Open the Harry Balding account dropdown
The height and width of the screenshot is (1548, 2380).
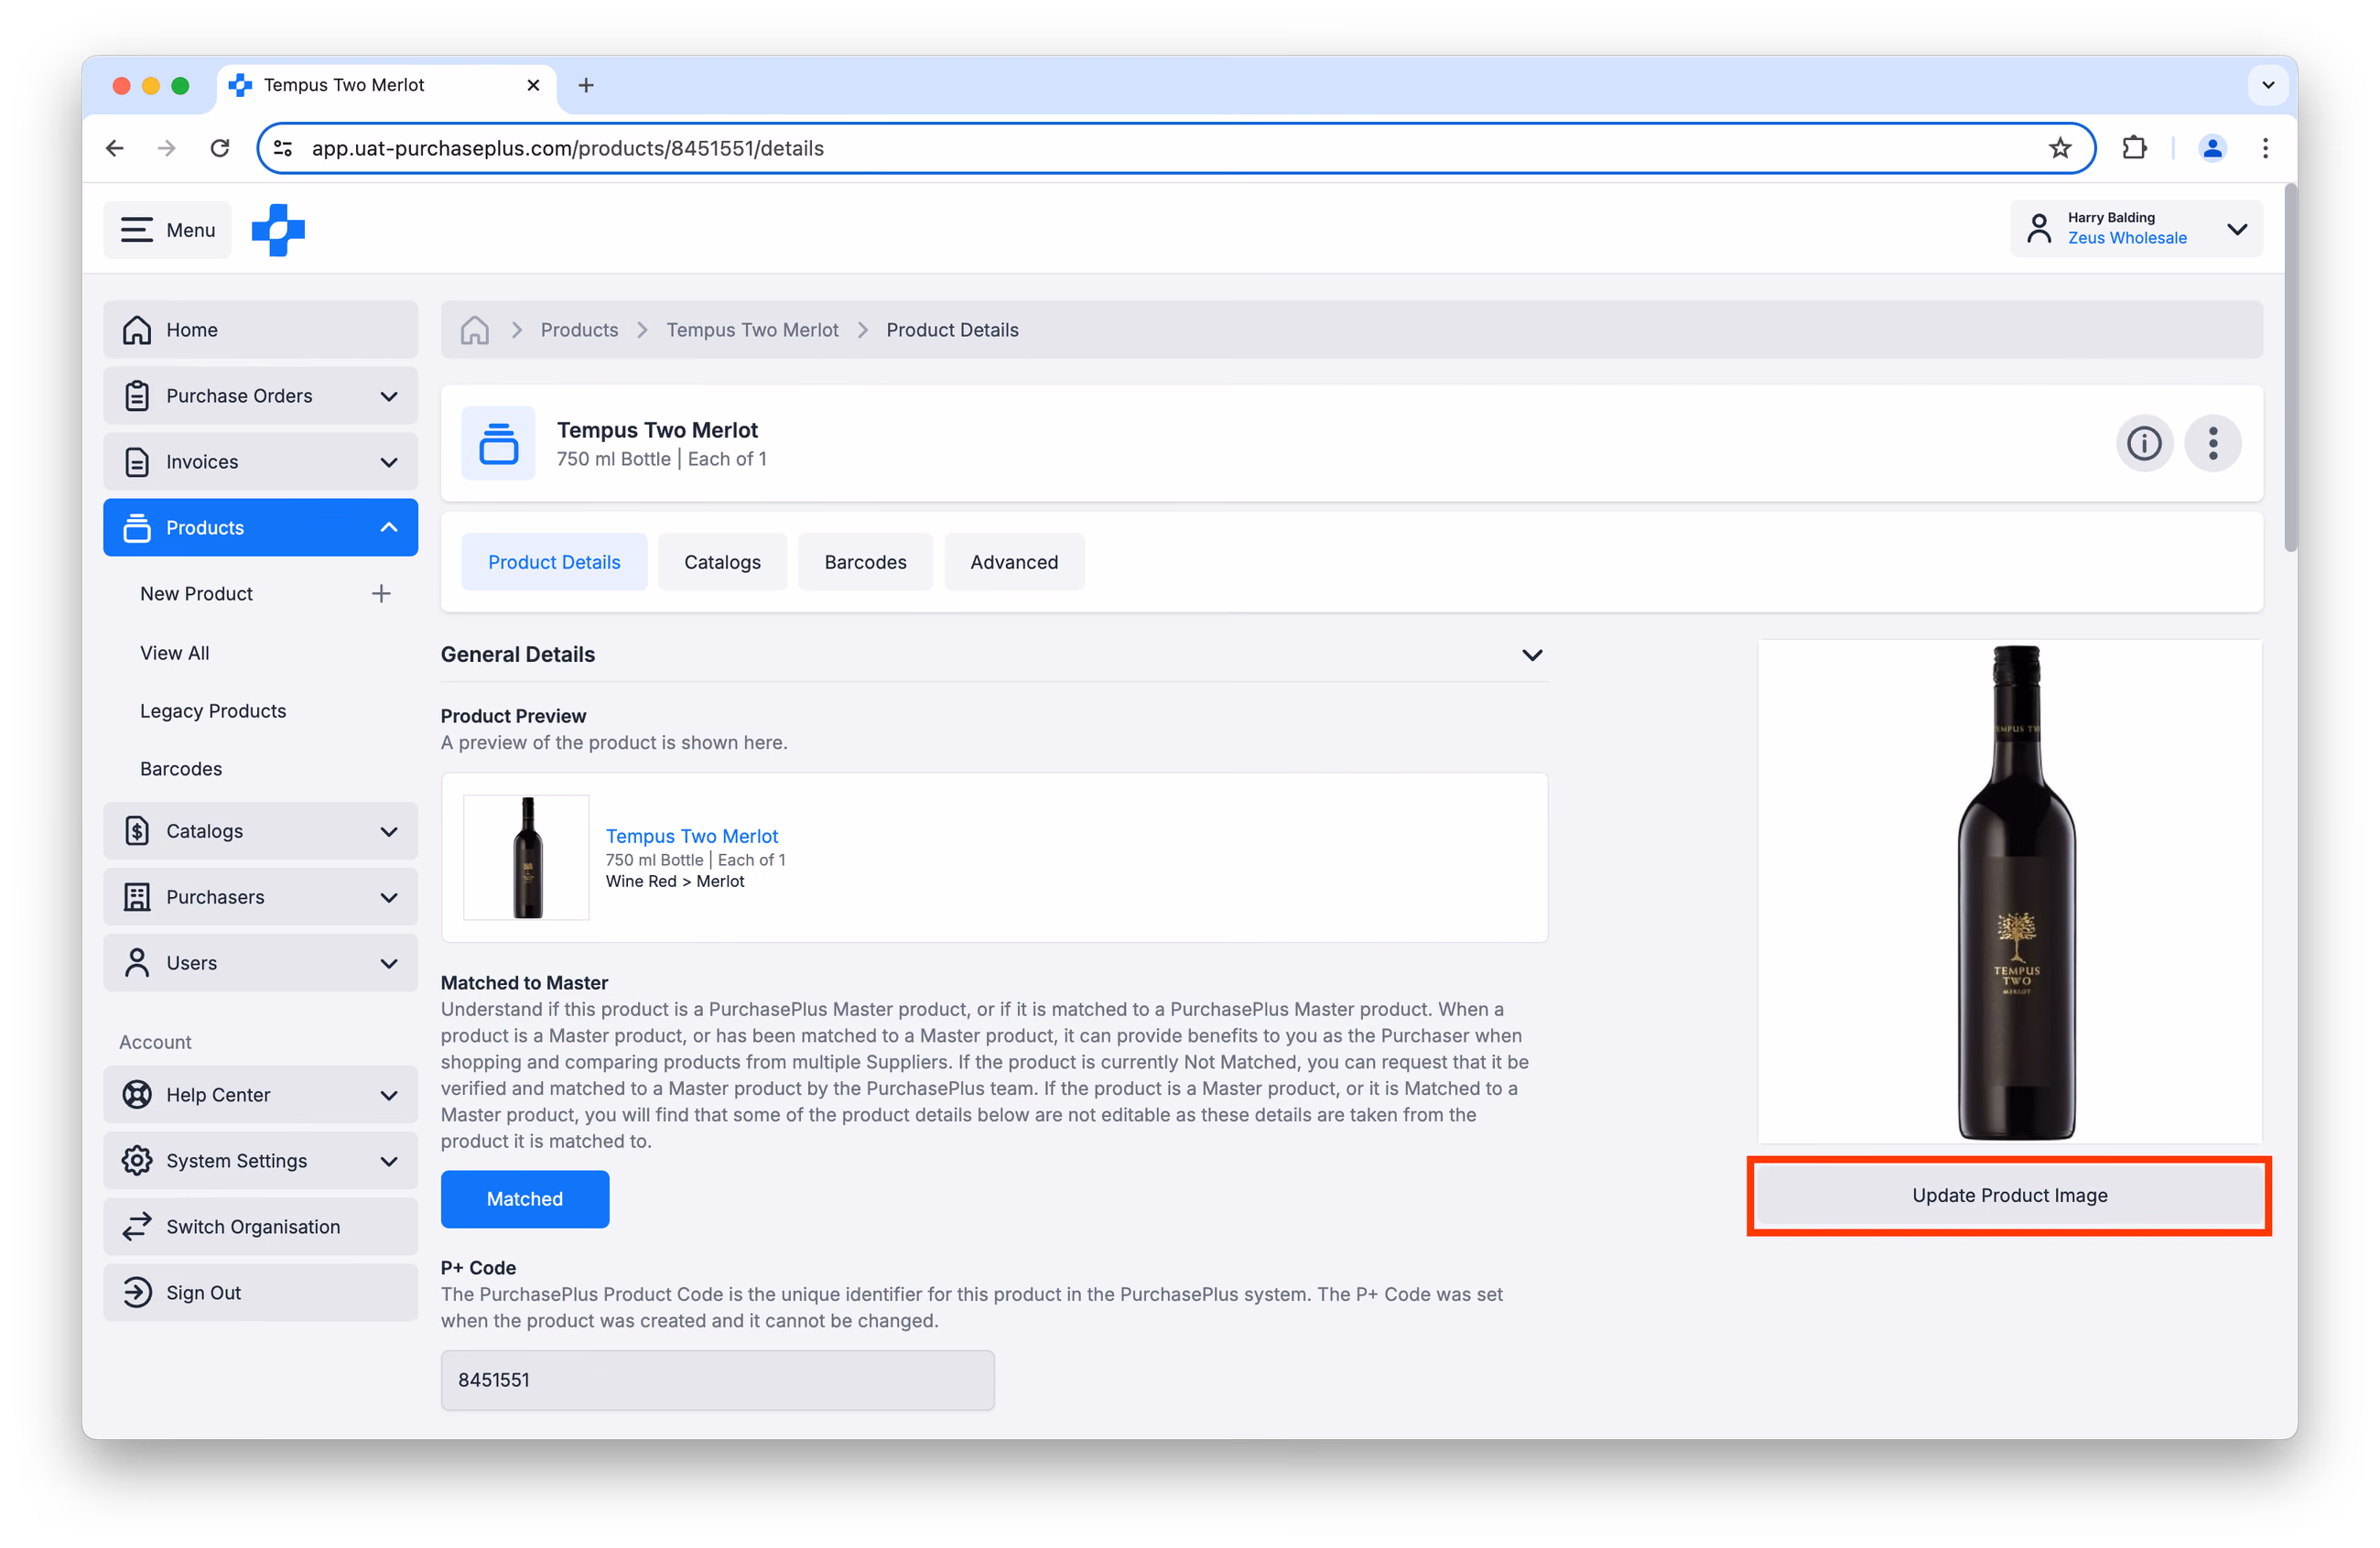pos(2136,229)
